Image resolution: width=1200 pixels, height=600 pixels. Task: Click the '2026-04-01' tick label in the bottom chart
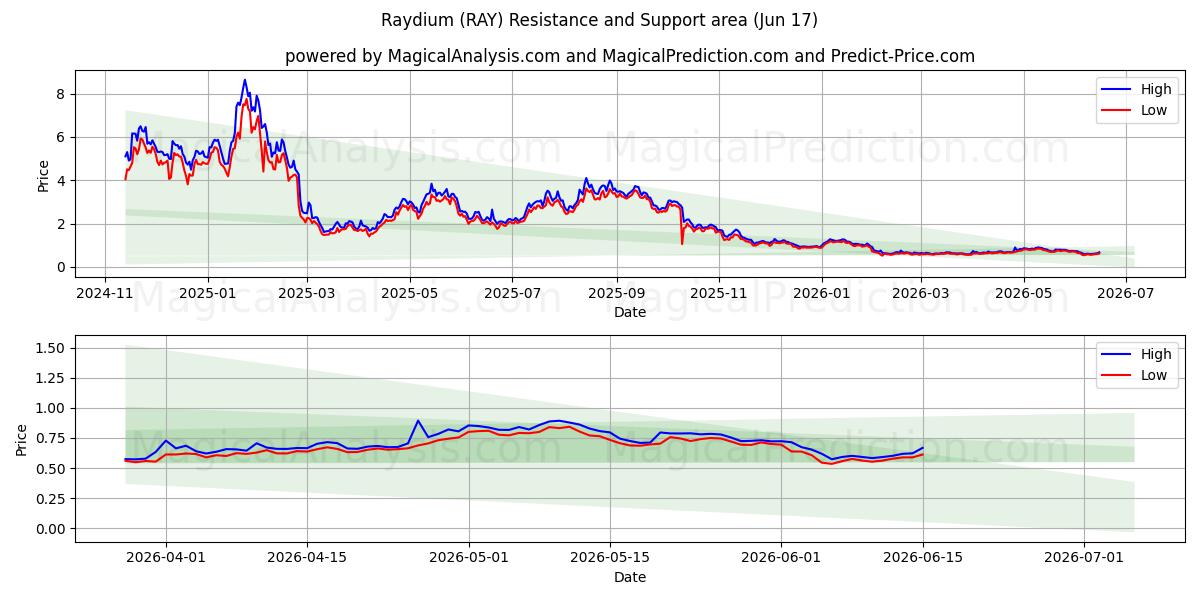[x=166, y=559]
